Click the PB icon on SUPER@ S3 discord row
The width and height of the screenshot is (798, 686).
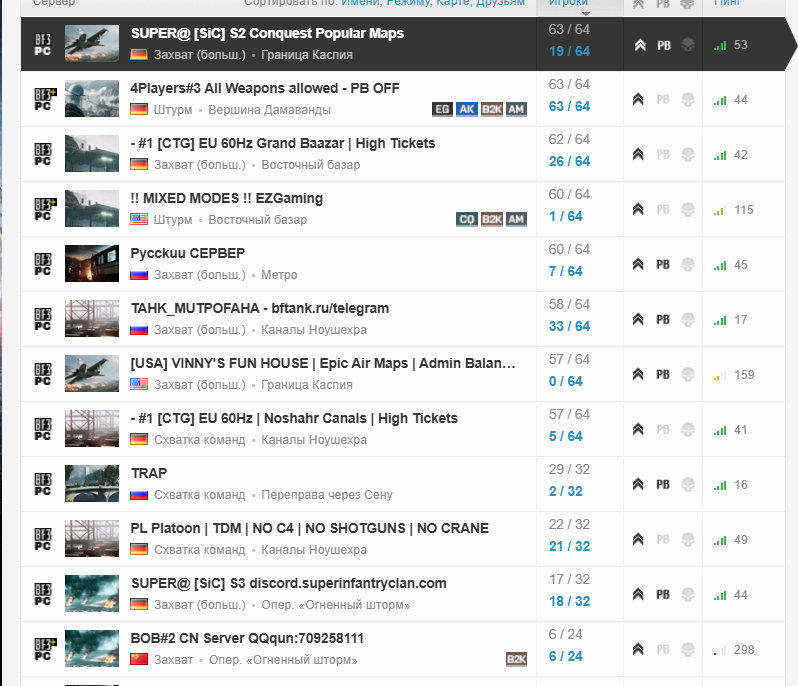(663, 594)
